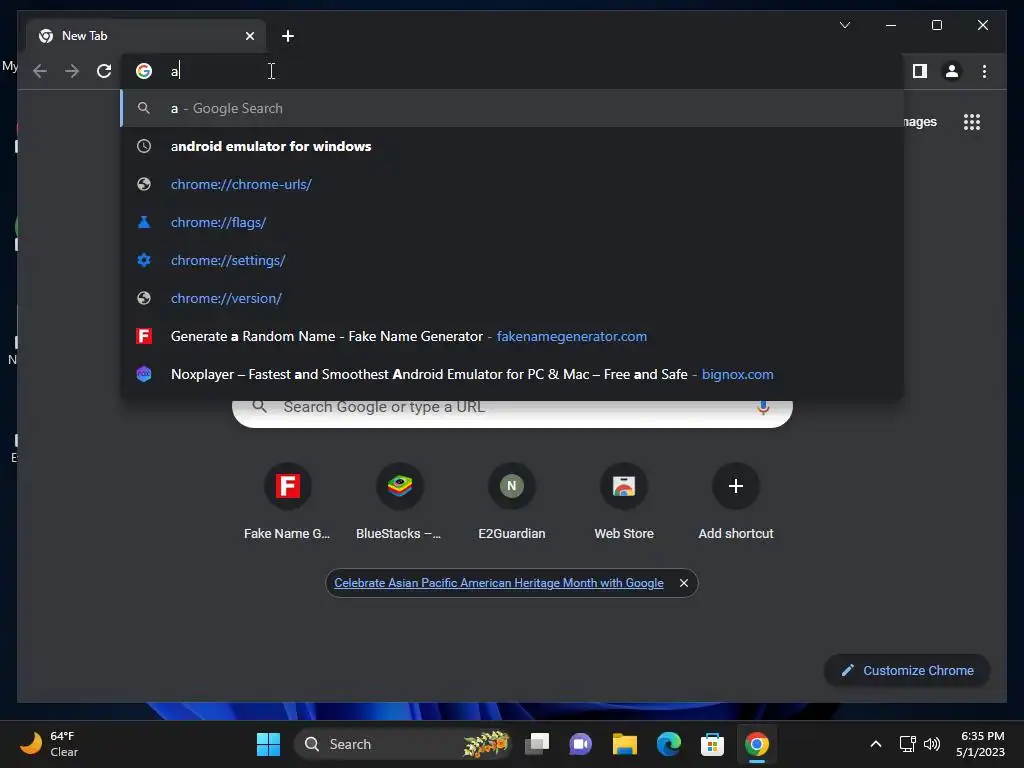The height and width of the screenshot is (768, 1024).
Task: Expand the tab search chevron
Action: (x=844, y=25)
